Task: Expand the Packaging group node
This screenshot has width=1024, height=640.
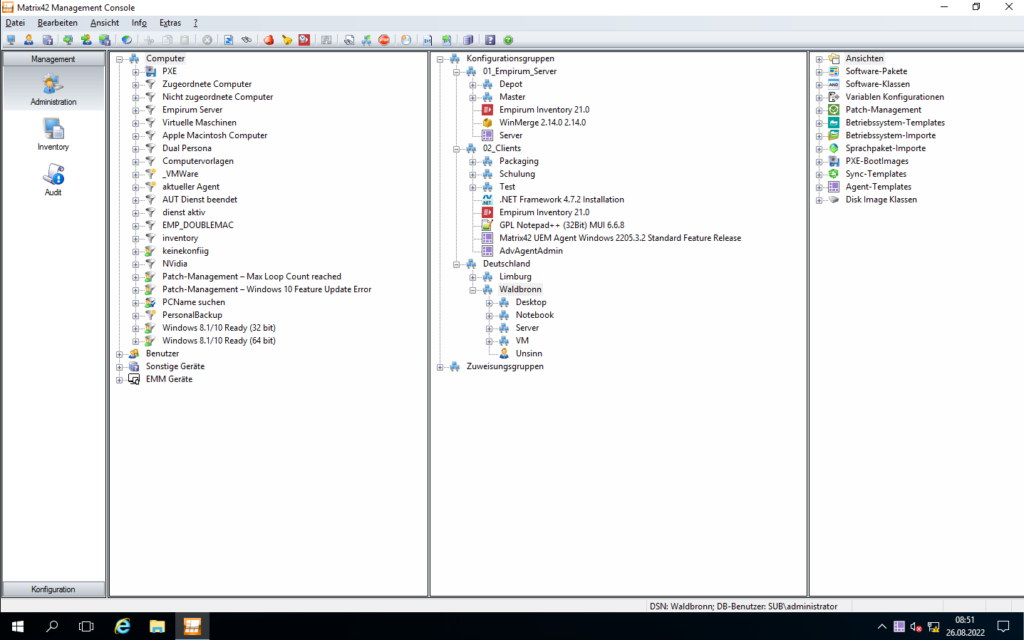Action: click(473, 161)
